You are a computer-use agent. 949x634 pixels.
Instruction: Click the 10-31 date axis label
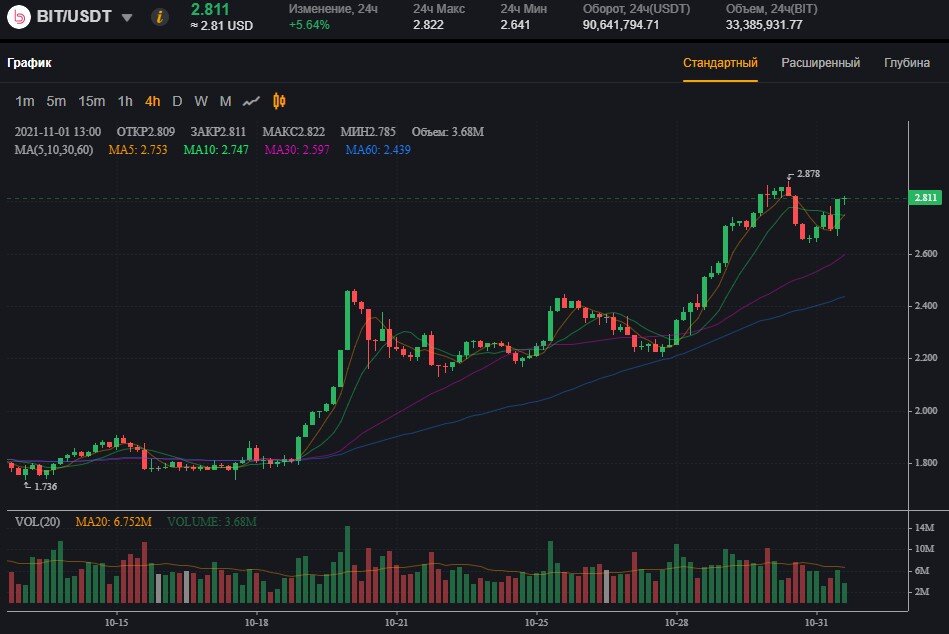coord(816,623)
